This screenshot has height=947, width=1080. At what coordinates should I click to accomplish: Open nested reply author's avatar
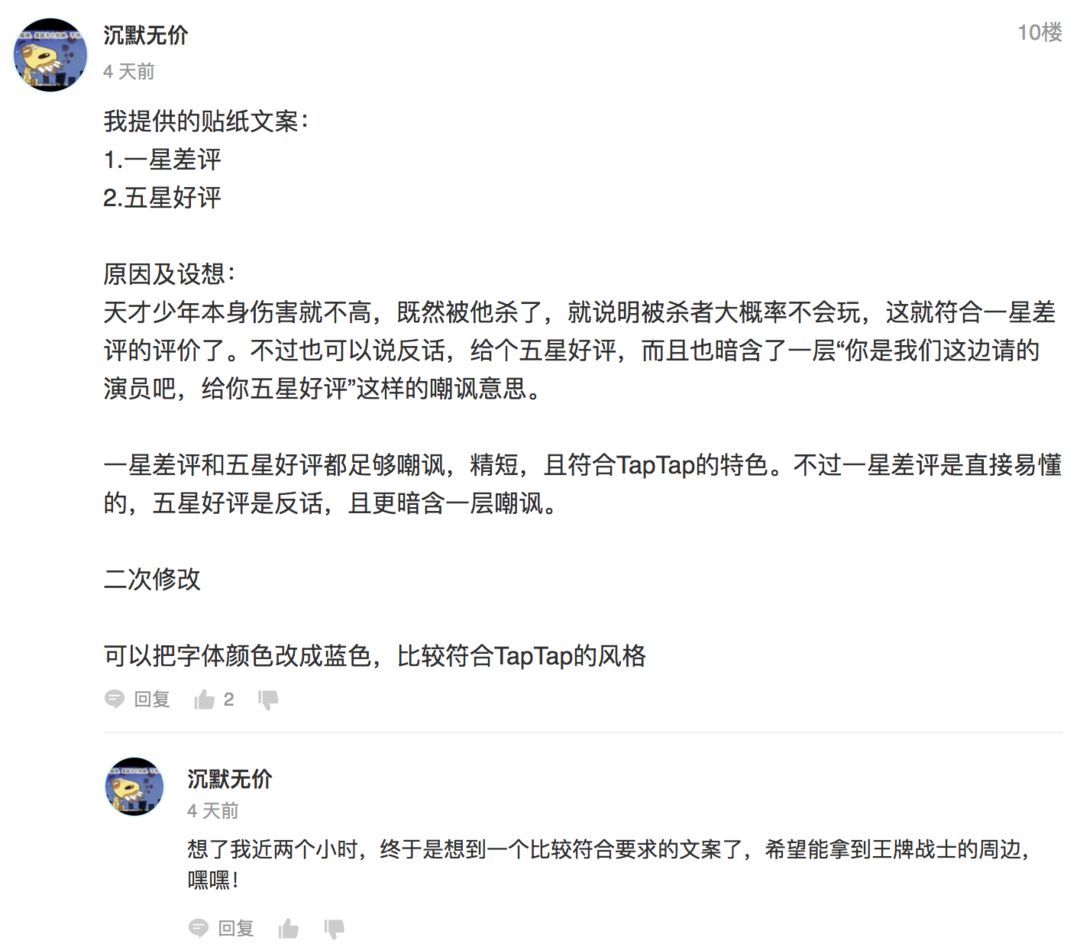pyautogui.click(x=134, y=787)
